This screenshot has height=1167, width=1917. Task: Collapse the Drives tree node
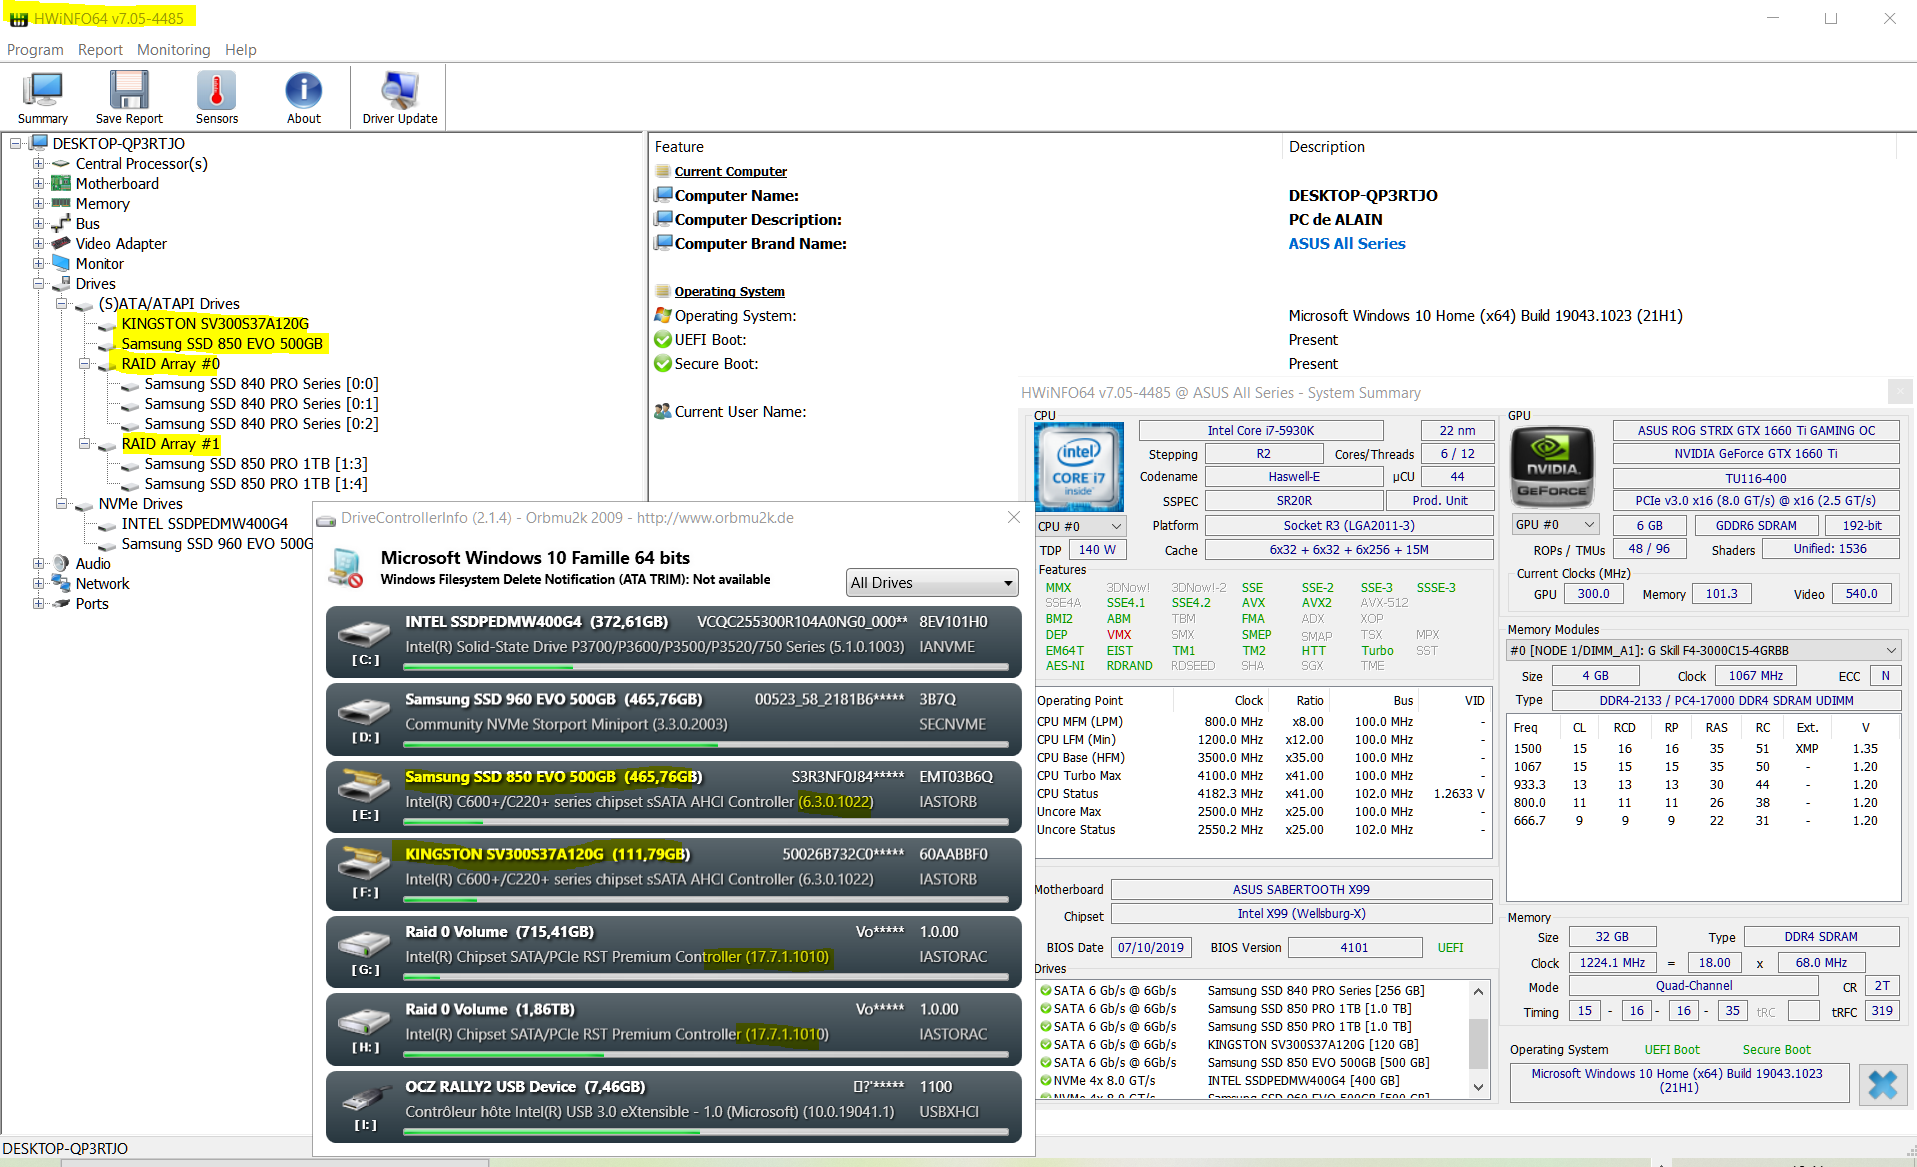point(38,283)
